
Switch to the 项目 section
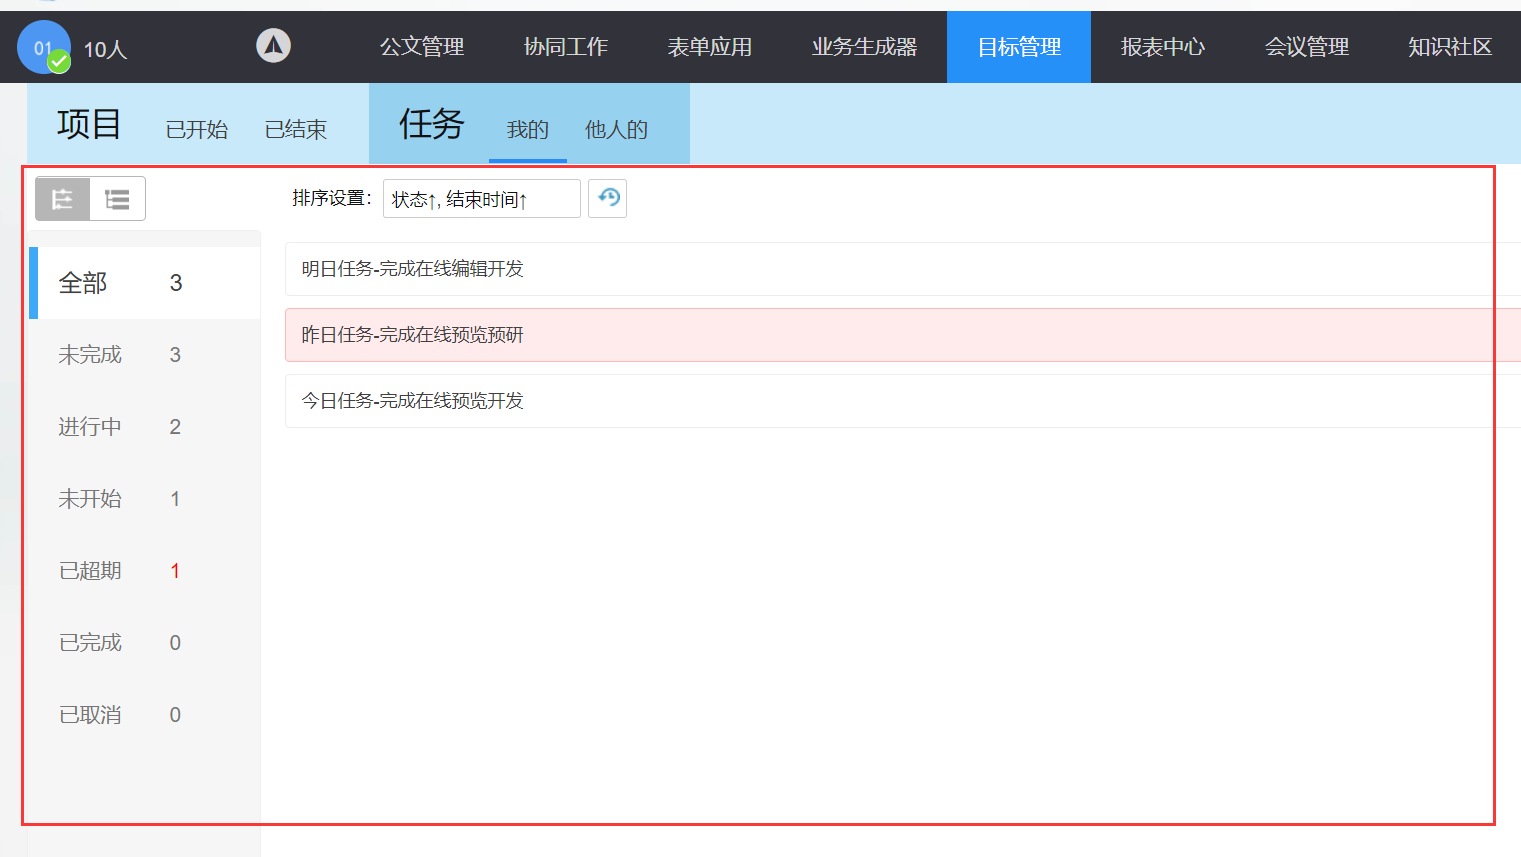click(x=89, y=124)
